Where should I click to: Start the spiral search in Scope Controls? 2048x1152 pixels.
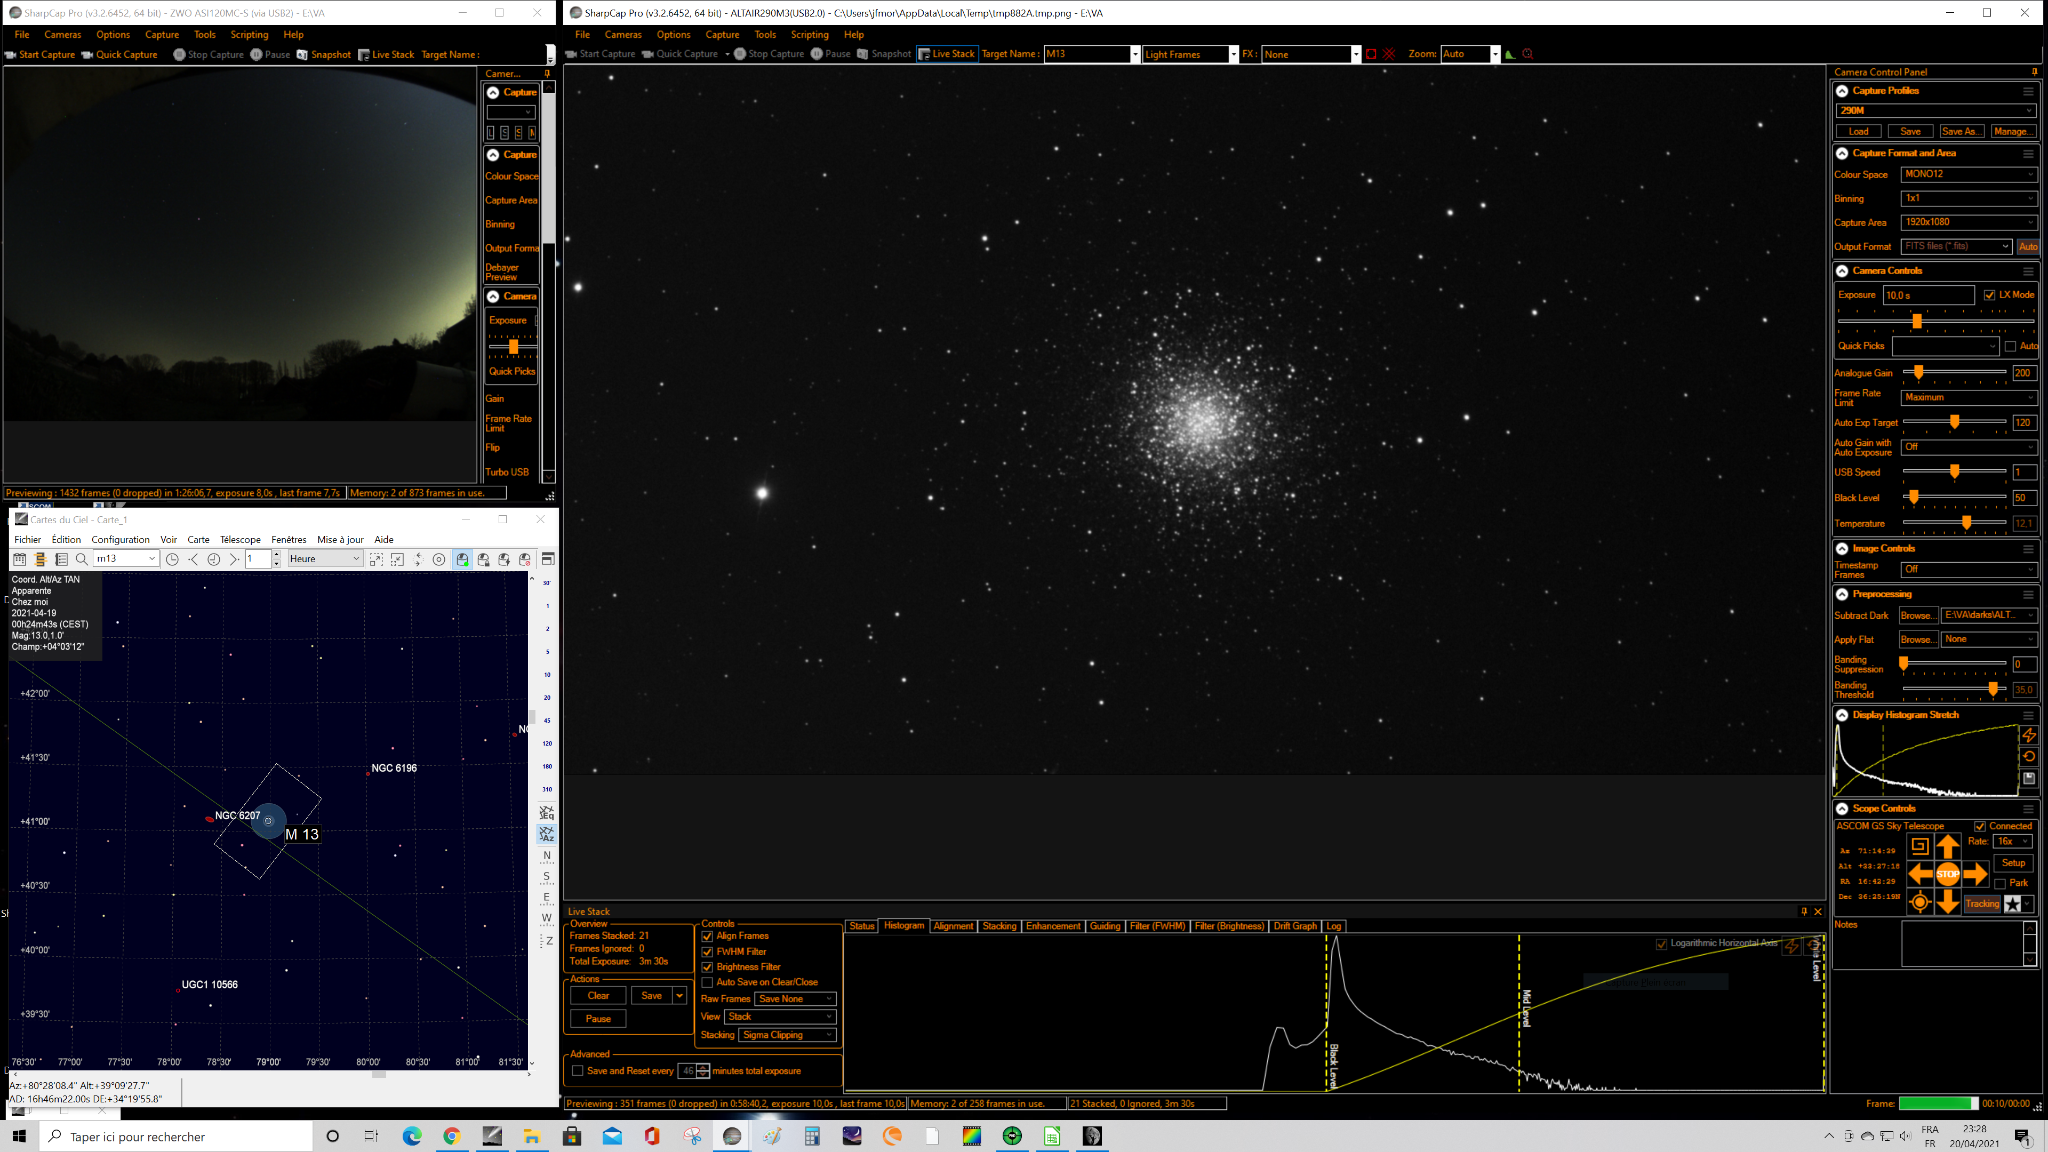(1919, 846)
